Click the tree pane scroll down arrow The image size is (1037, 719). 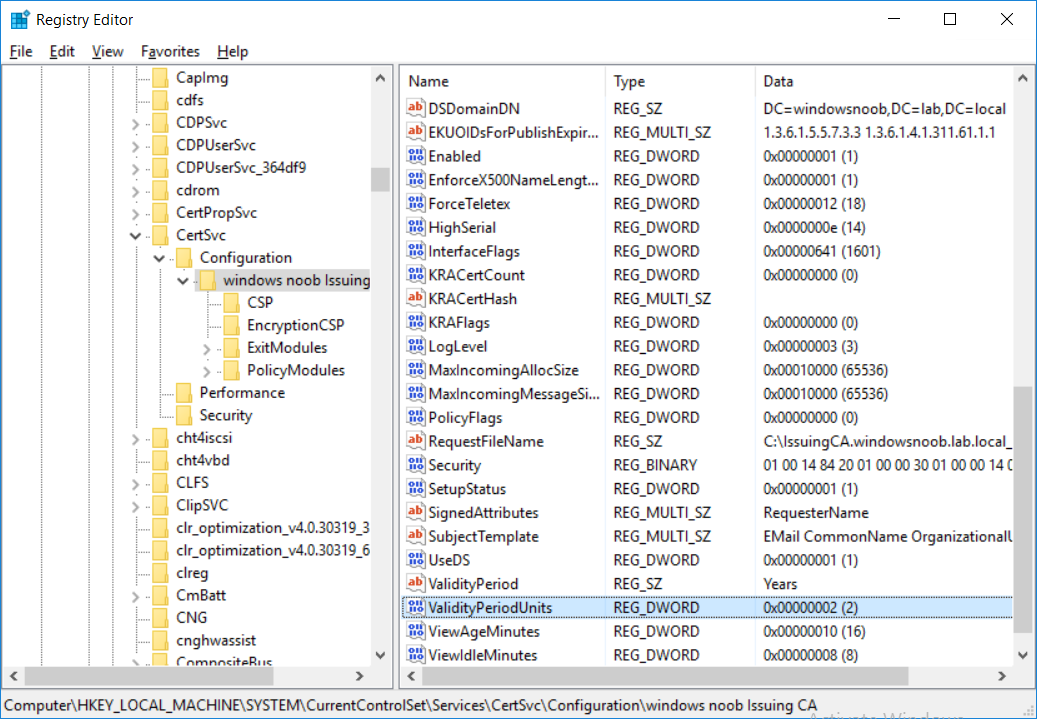[x=380, y=656]
